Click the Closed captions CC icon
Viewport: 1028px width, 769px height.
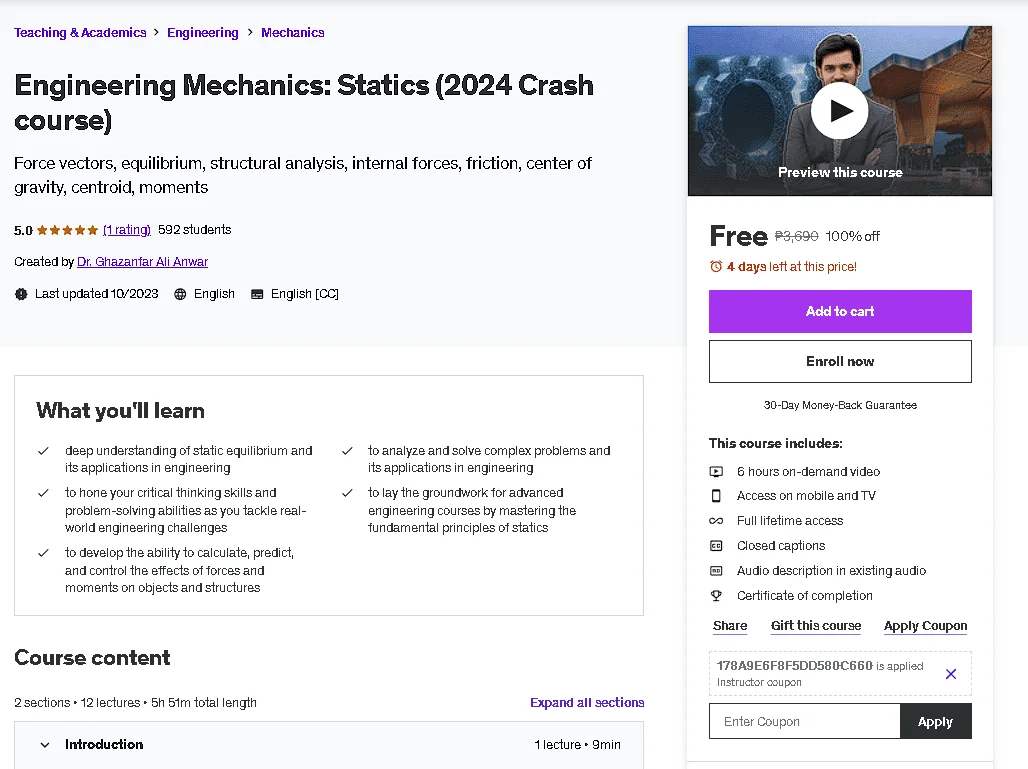point(716,545)
